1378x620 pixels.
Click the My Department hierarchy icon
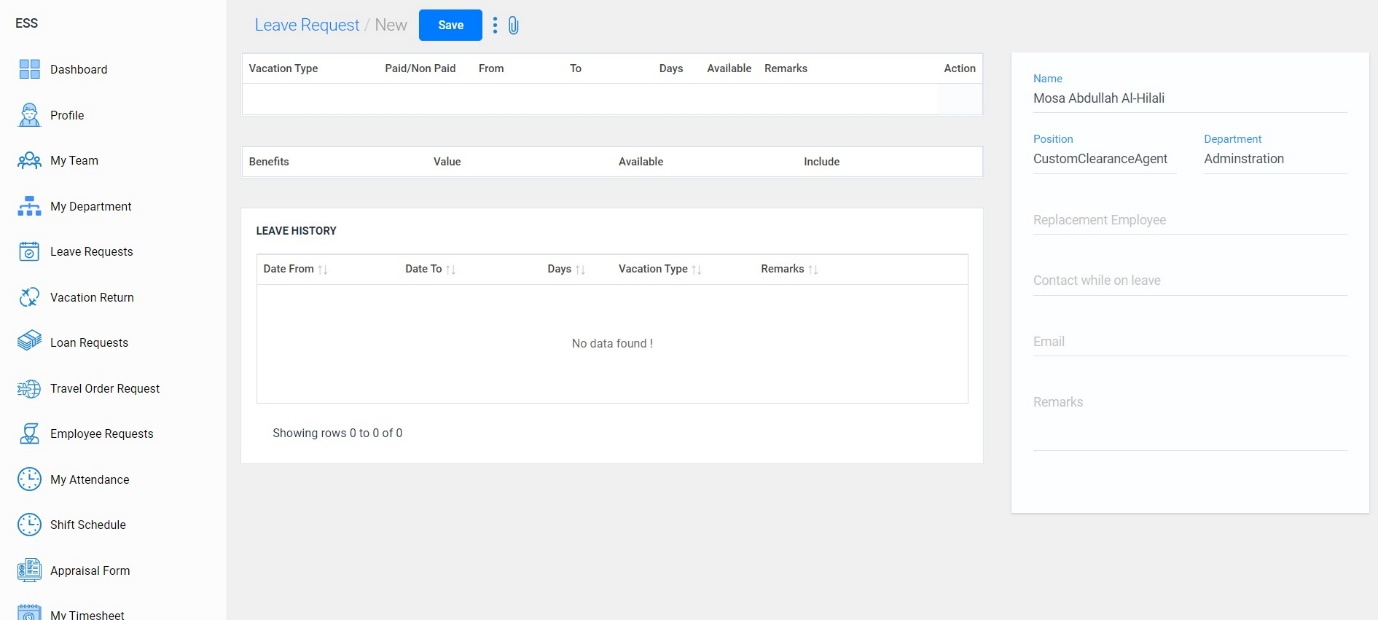[30, 206]
